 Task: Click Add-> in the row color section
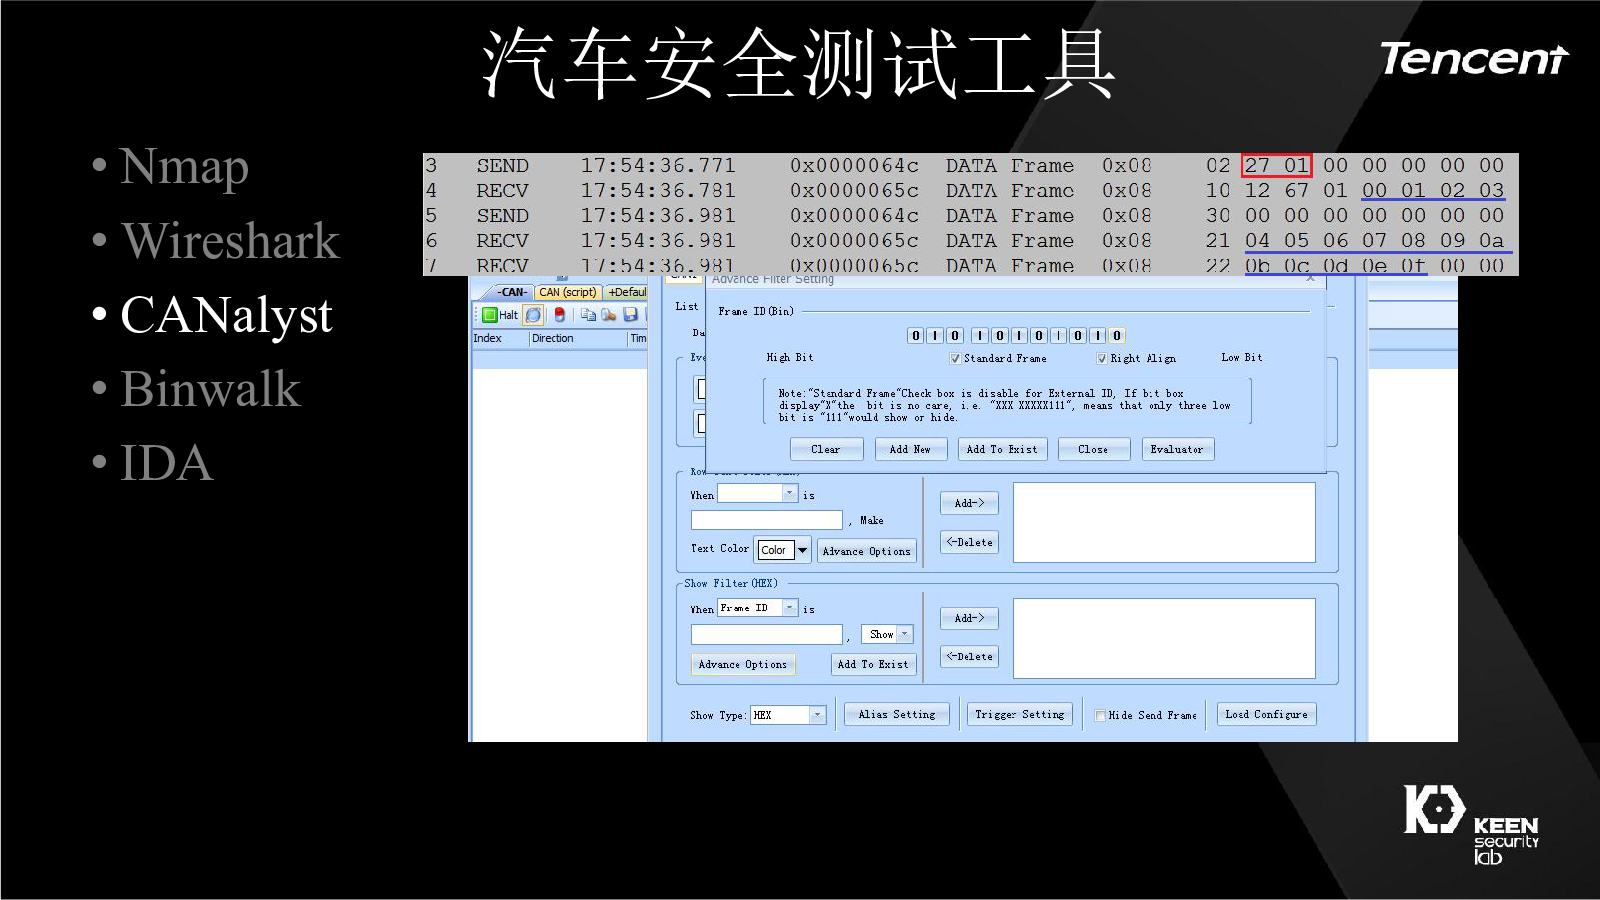(969, 503)
